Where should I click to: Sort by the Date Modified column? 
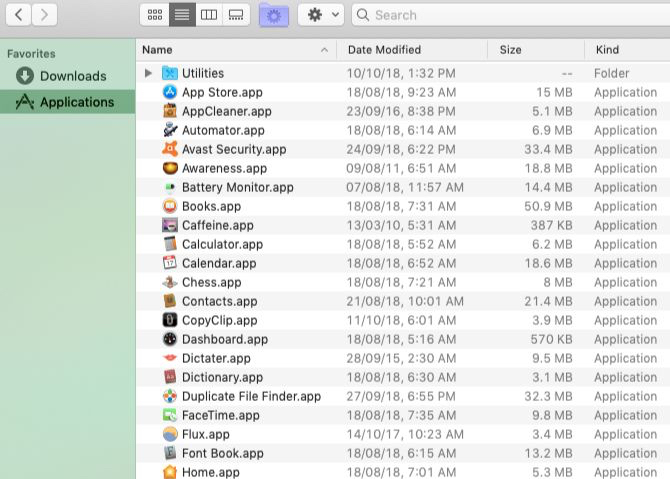tap(384, 50)
